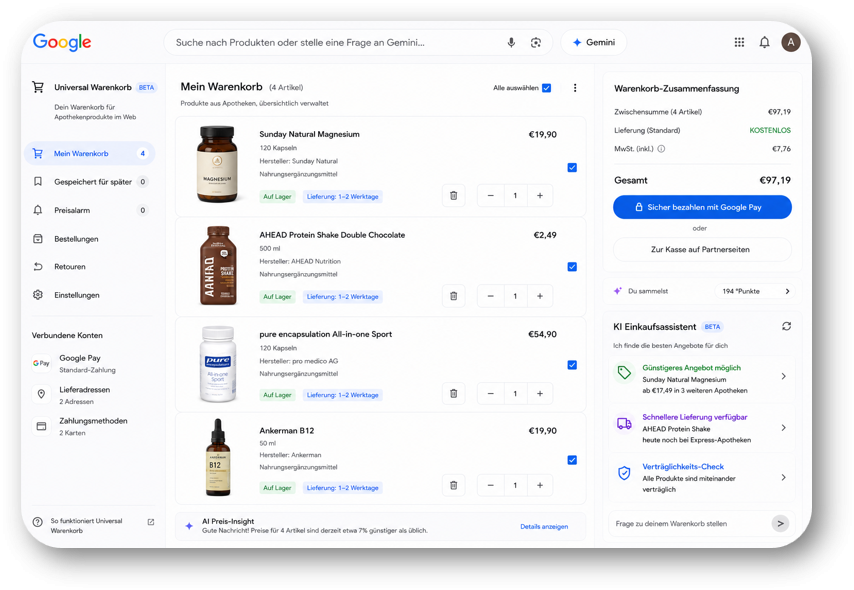Click the Lieferadressen pin icon
Image resolution: width=854 pixels, height=590 pixels.
[x=41, y=394]
